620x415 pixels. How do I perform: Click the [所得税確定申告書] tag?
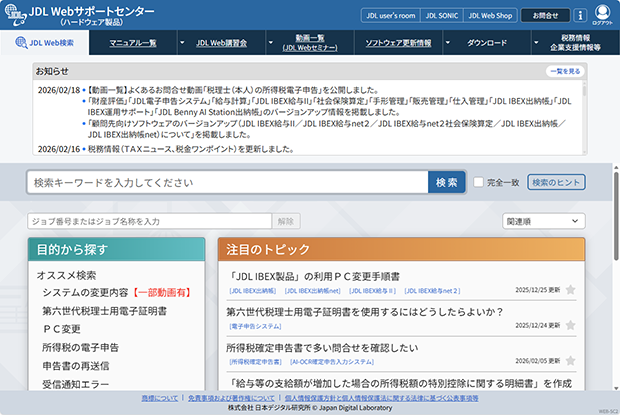(x=255, y=362)
